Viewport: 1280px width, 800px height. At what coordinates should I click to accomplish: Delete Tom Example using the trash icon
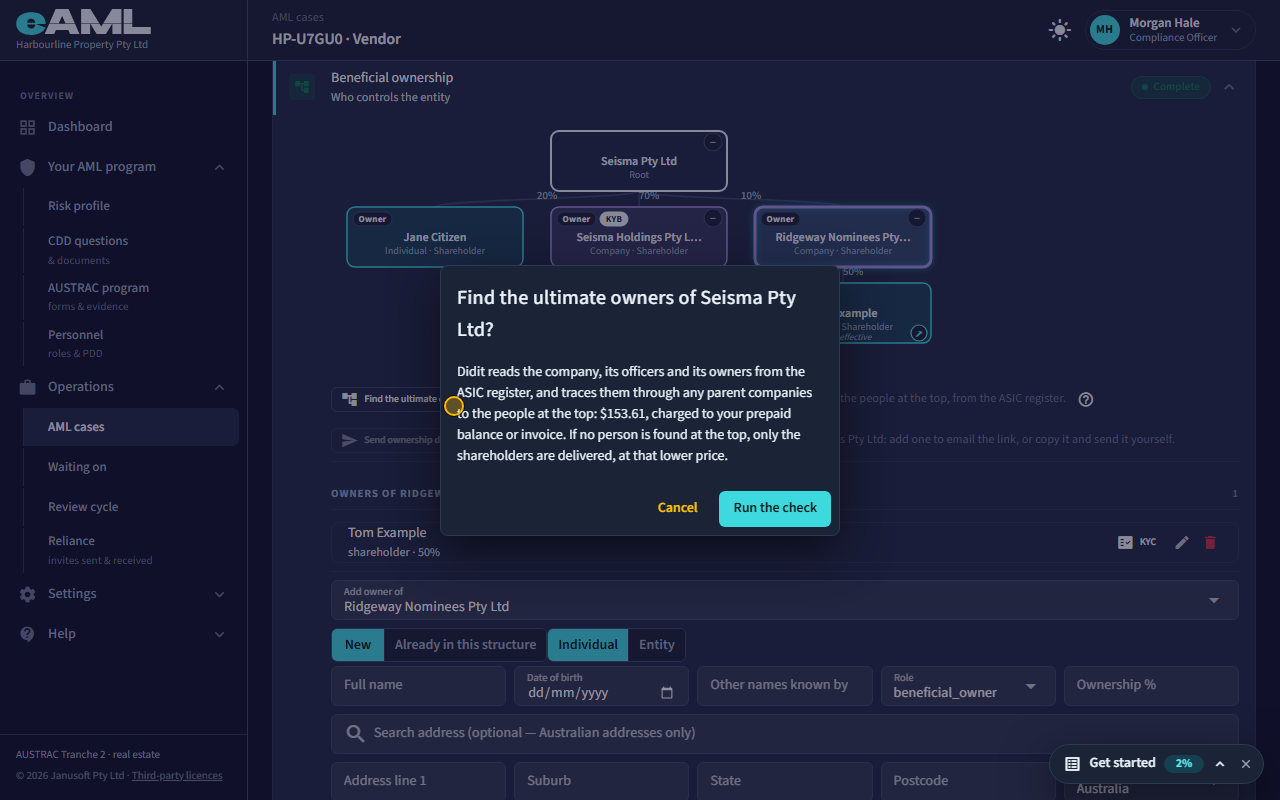[x=1210, y=542]
